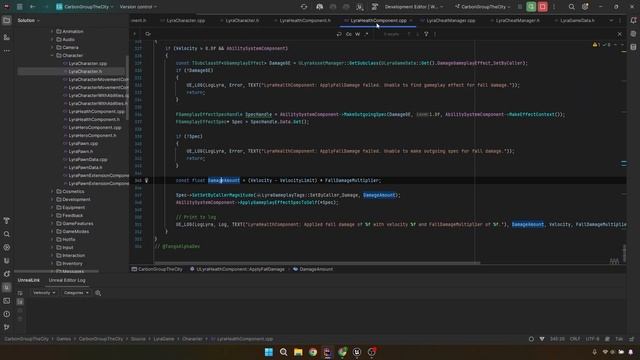Screen dimensions: 640x360
Task: Toggle Regex option in find bar
Action: (367, 34)
